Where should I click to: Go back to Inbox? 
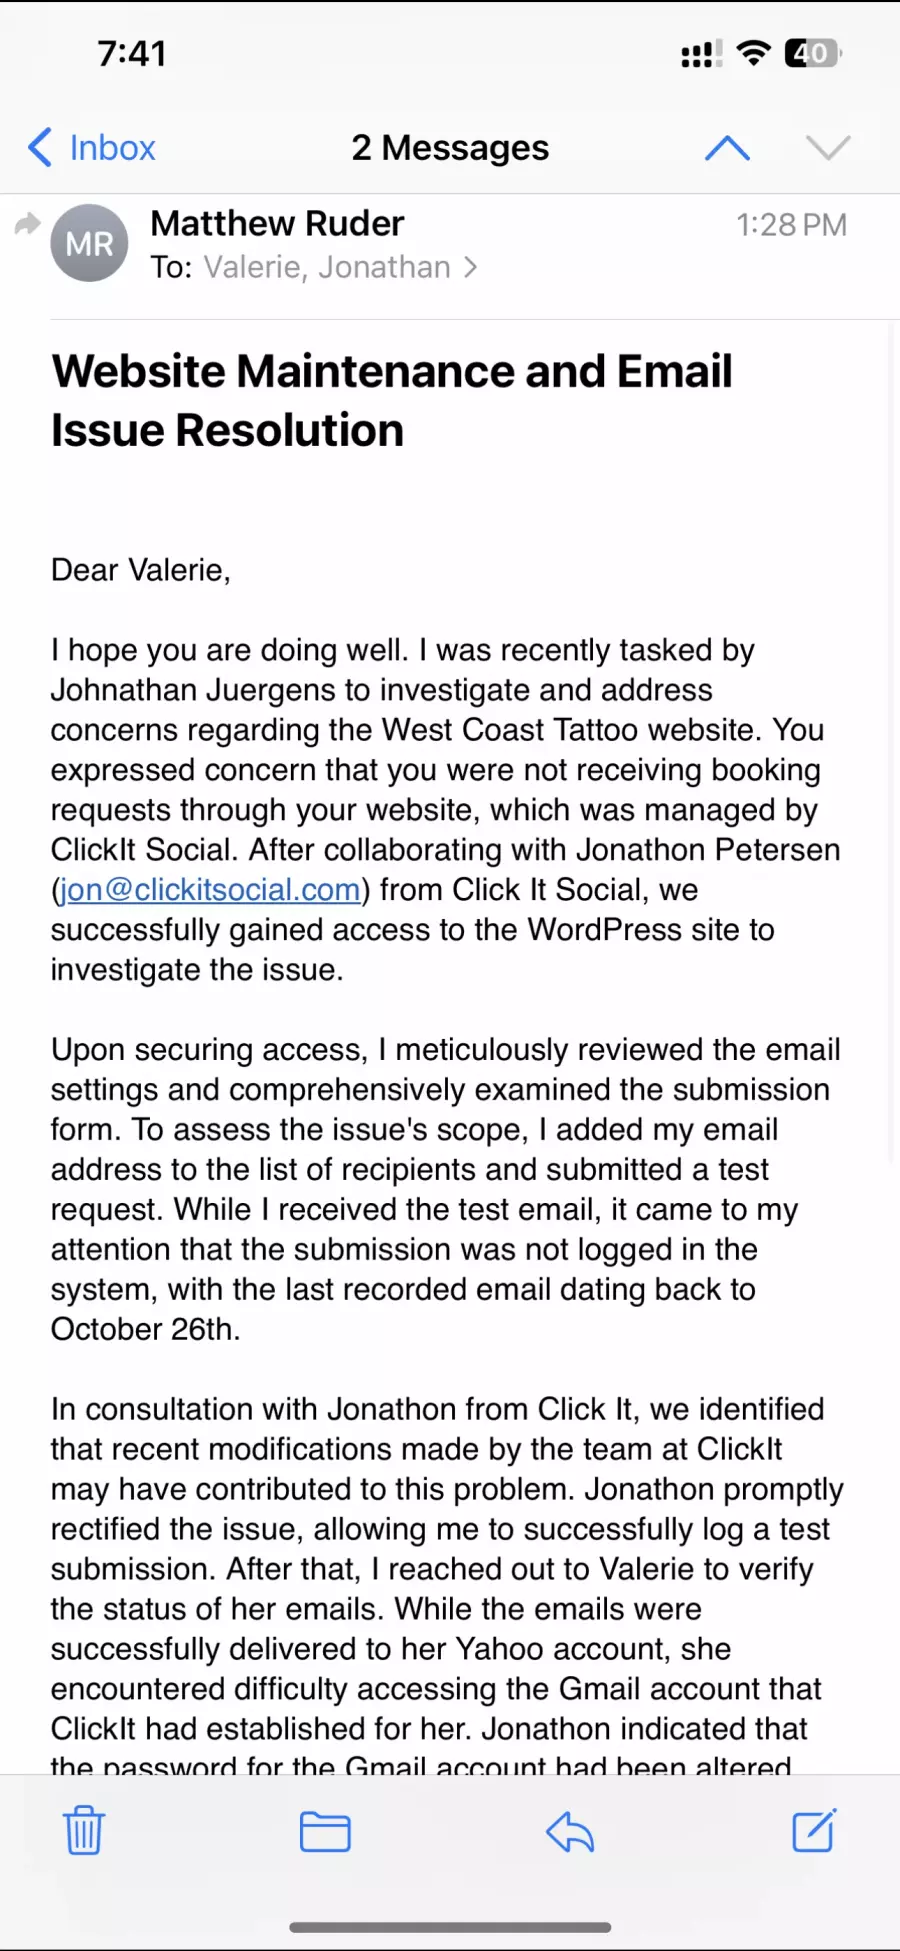(x=92, y=148)
